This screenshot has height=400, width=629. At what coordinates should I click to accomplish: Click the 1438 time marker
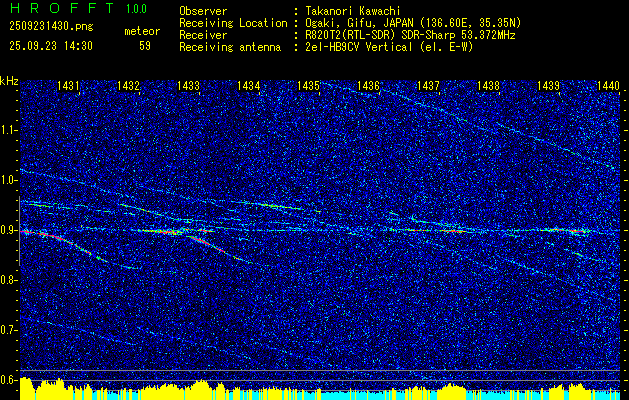(488, 85)
